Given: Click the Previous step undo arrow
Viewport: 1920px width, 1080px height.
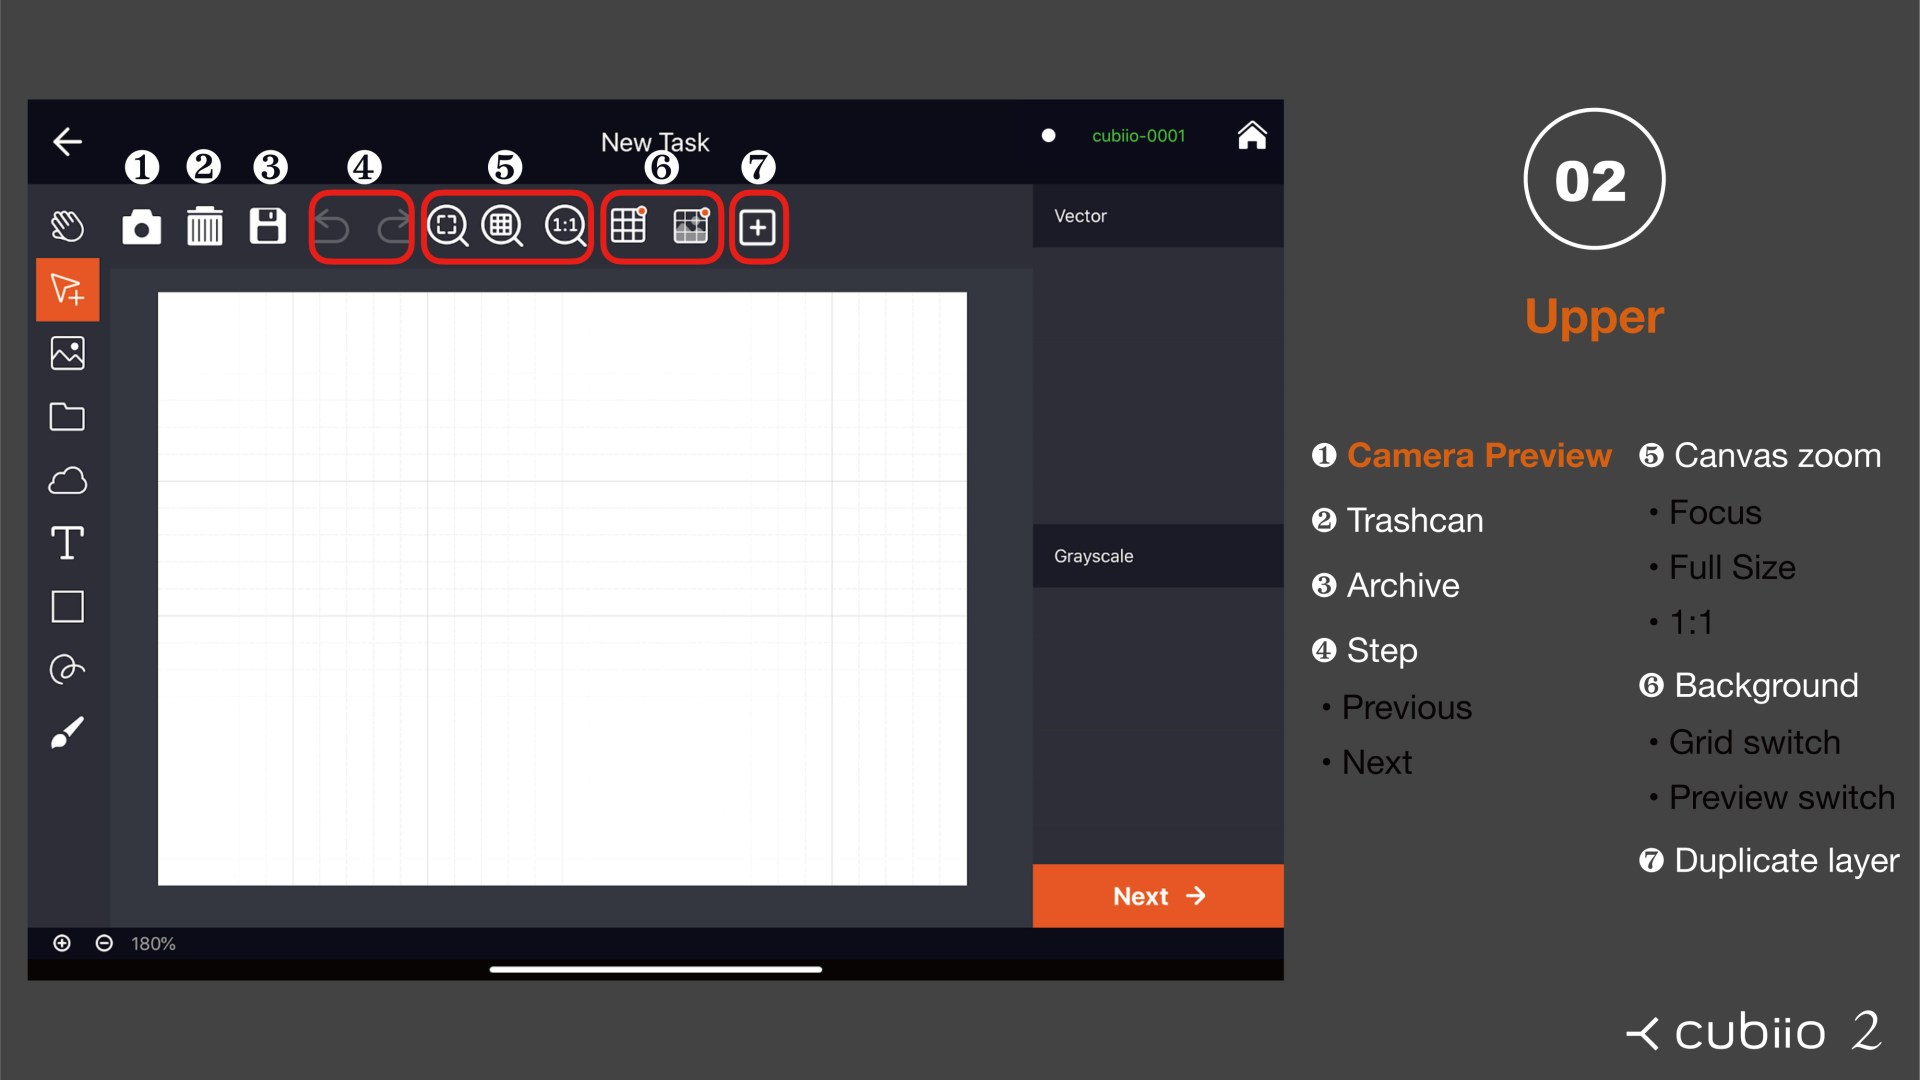Looking at the screenshot, I should tap(332, 227).
